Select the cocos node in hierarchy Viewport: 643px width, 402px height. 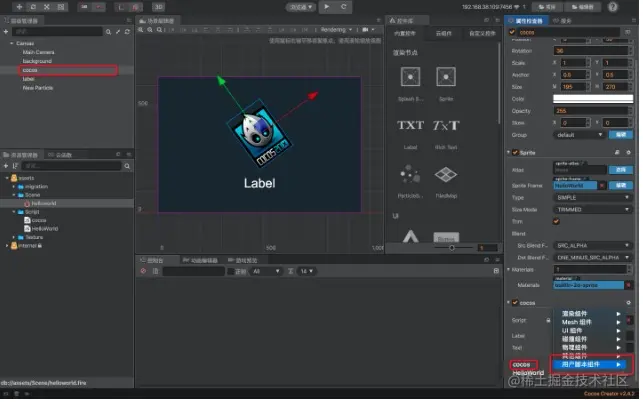point(30,70)
